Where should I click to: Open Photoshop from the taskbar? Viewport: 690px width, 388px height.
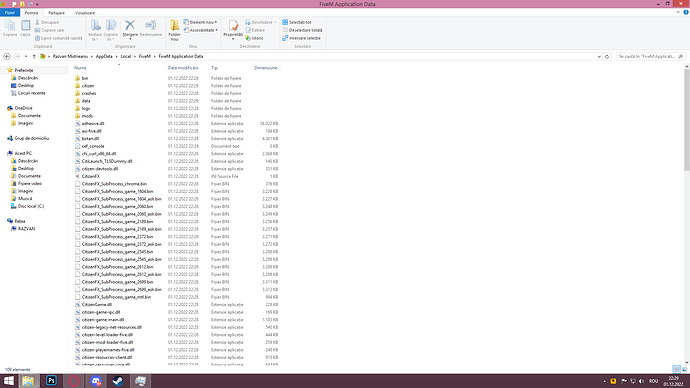(x=51, y=381)
